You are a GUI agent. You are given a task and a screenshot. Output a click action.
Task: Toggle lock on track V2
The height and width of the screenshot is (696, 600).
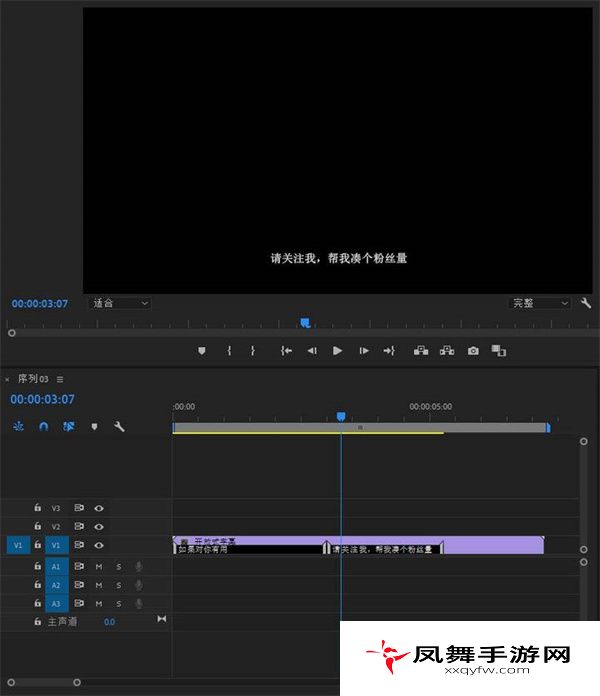pyautogui.click(x=38, y=526)
